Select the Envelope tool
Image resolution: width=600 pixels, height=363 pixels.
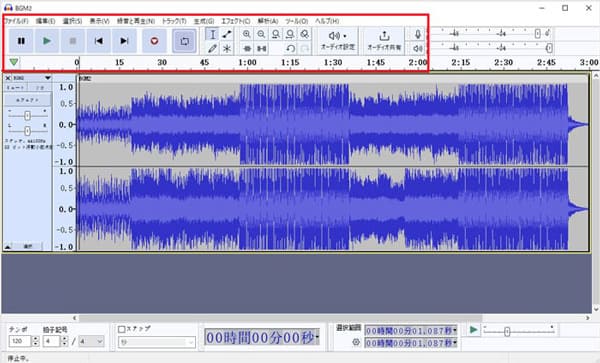point(227,34)
